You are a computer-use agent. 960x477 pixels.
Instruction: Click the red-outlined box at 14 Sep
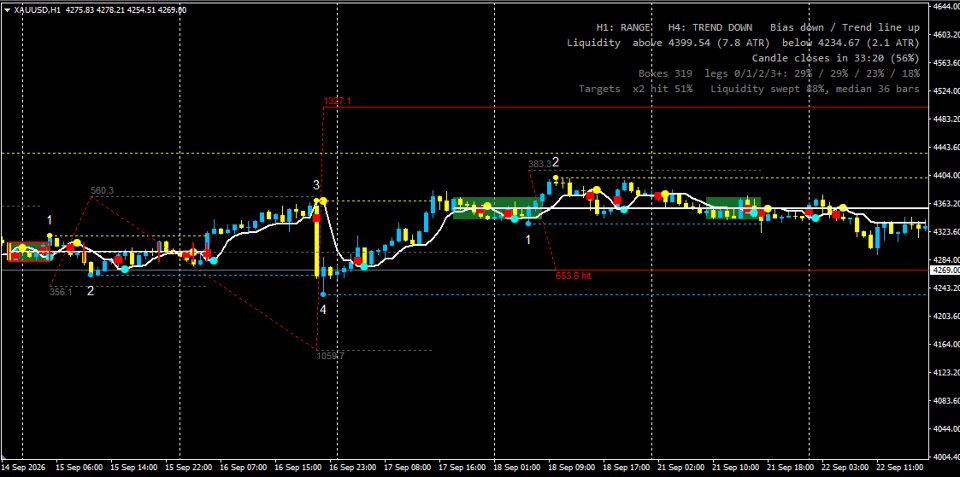[x=28, y=251]
